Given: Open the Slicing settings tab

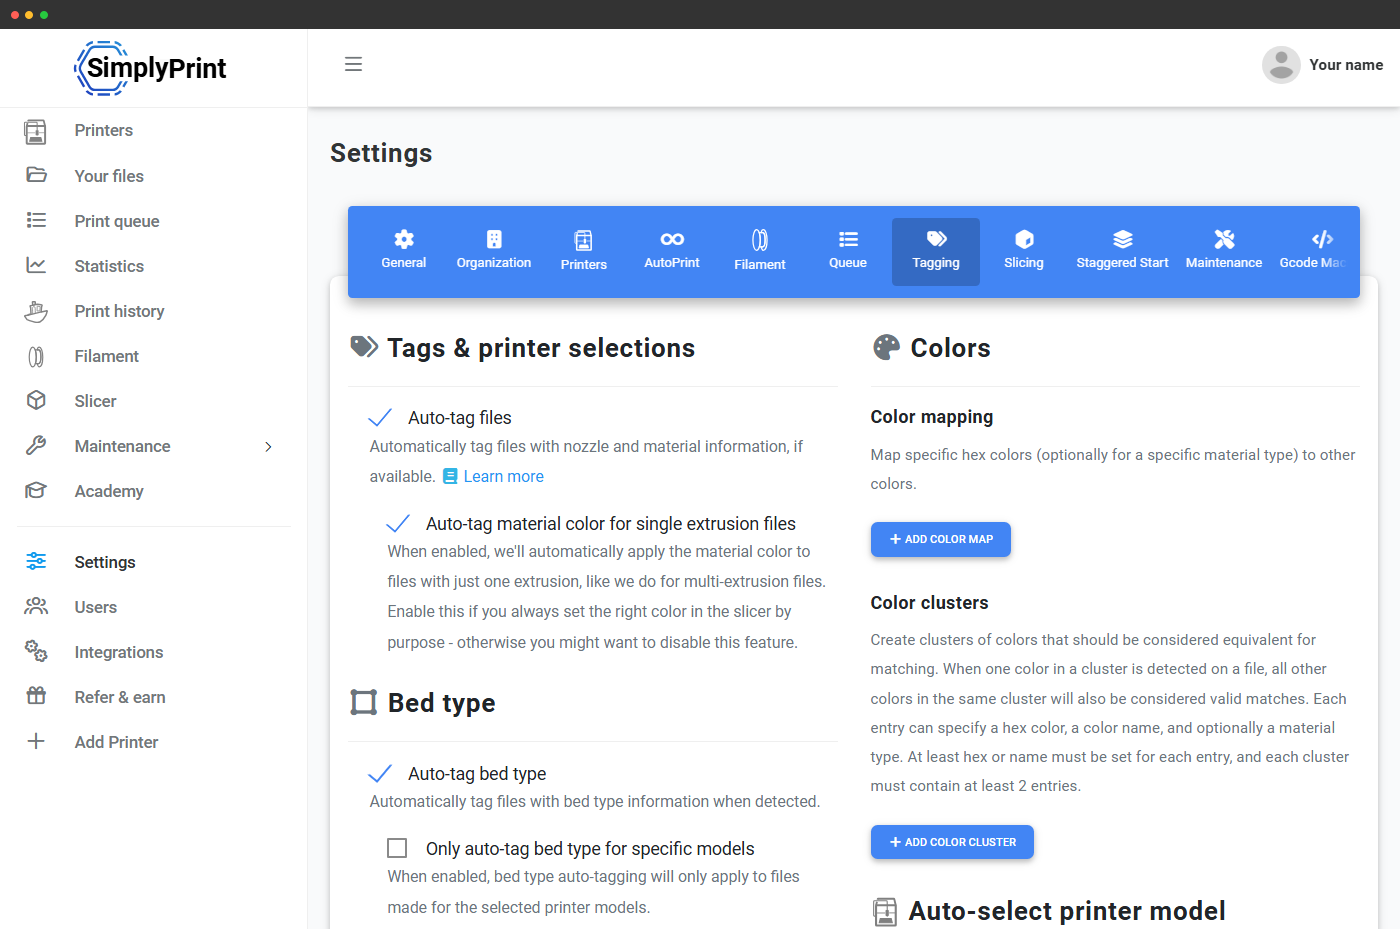Looking at the screenshot, I should pyautogui.click(x=1024, y=251).
